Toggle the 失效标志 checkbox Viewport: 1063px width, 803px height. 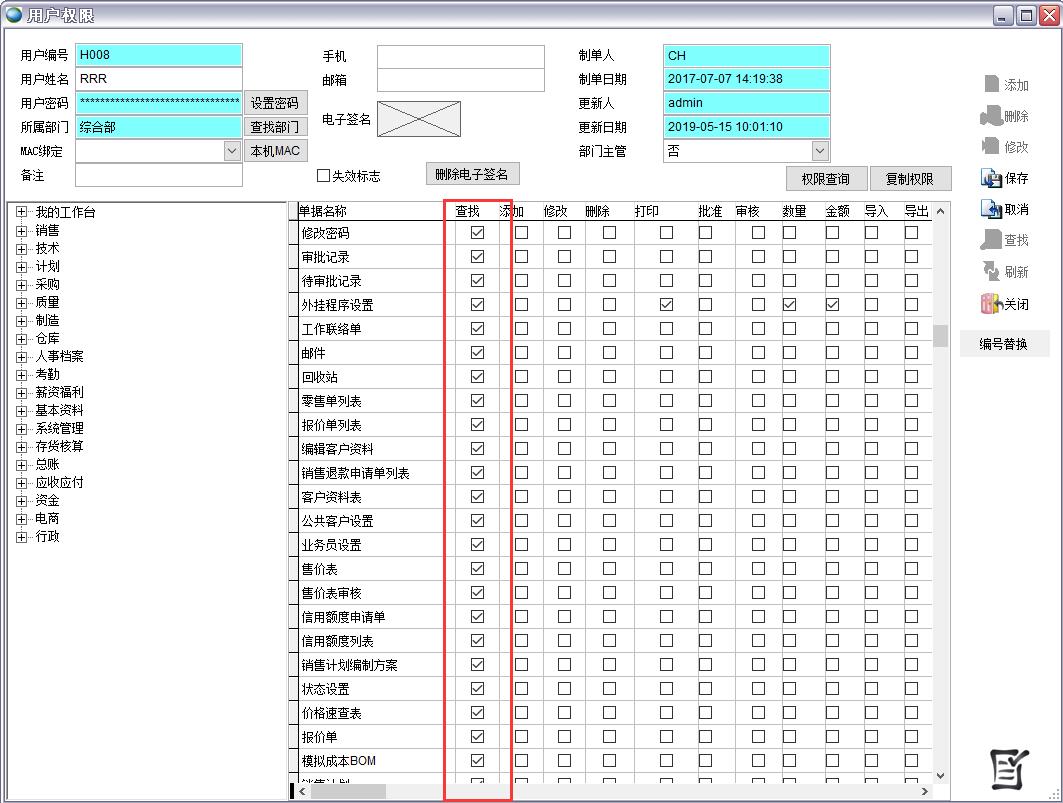pyautogui.click(x=323, y=176)
